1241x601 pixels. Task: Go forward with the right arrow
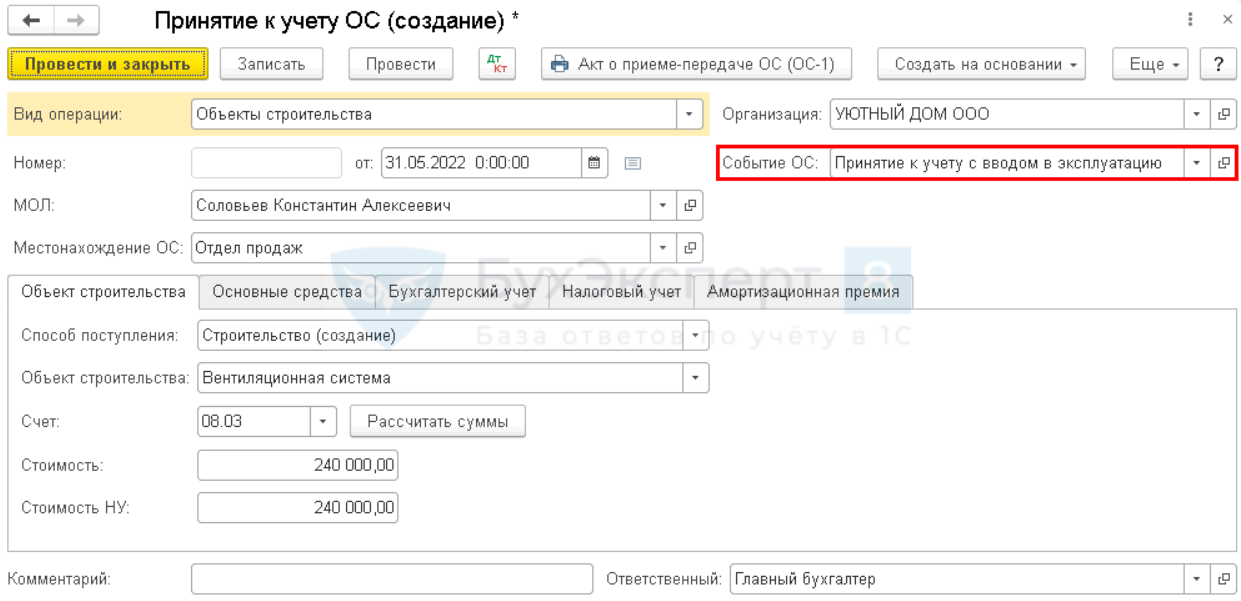[76, 20]
